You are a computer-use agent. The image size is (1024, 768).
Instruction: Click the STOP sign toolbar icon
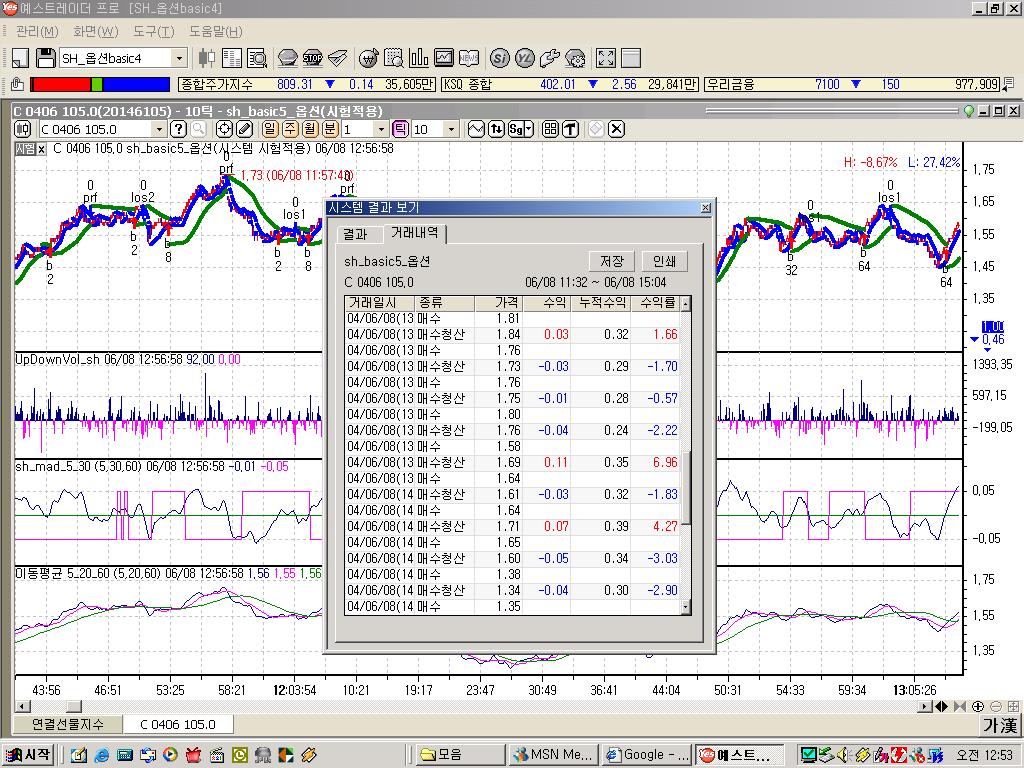[x=312, y=58]
